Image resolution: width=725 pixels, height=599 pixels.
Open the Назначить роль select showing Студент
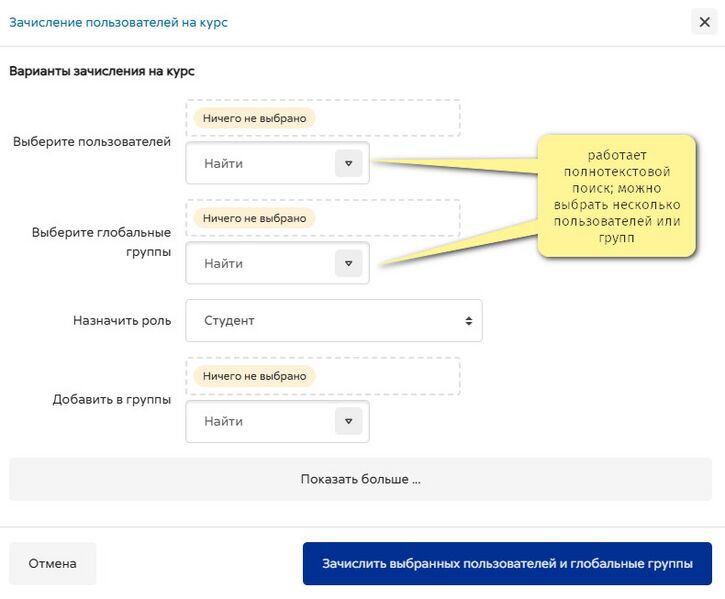coord(334,321)
